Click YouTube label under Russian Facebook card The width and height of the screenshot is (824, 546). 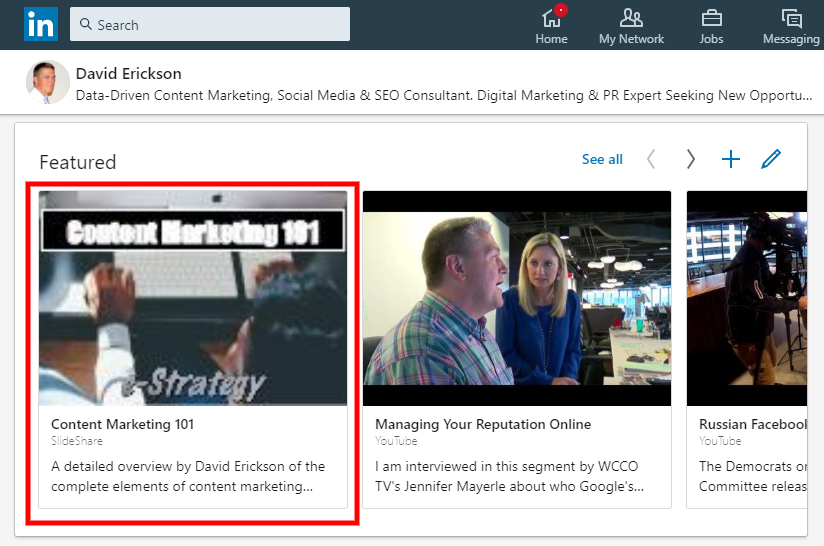[x=720, y=441]
